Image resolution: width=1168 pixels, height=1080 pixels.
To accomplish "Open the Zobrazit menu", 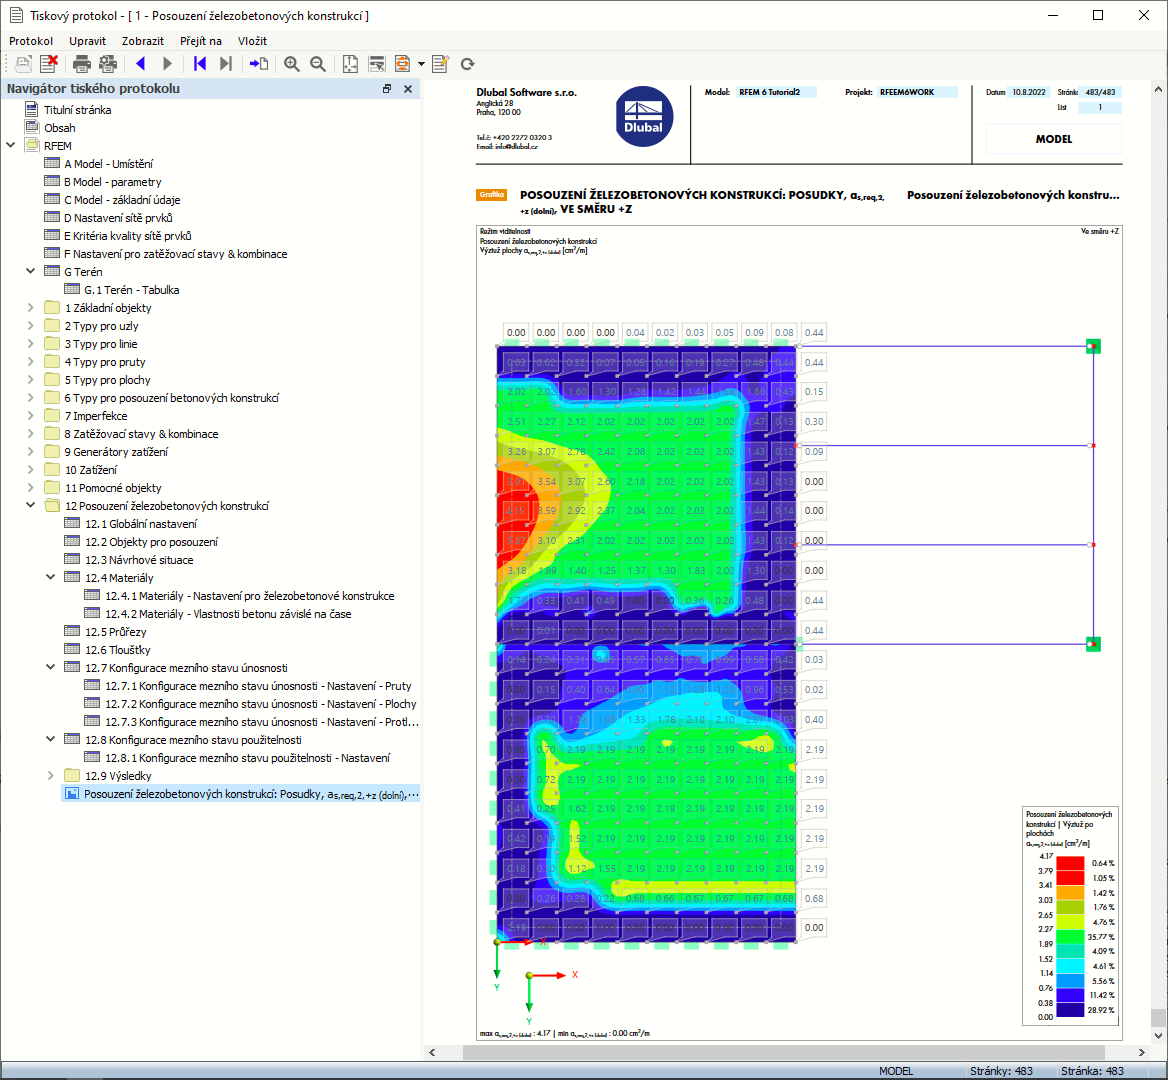I will (142, 41).
